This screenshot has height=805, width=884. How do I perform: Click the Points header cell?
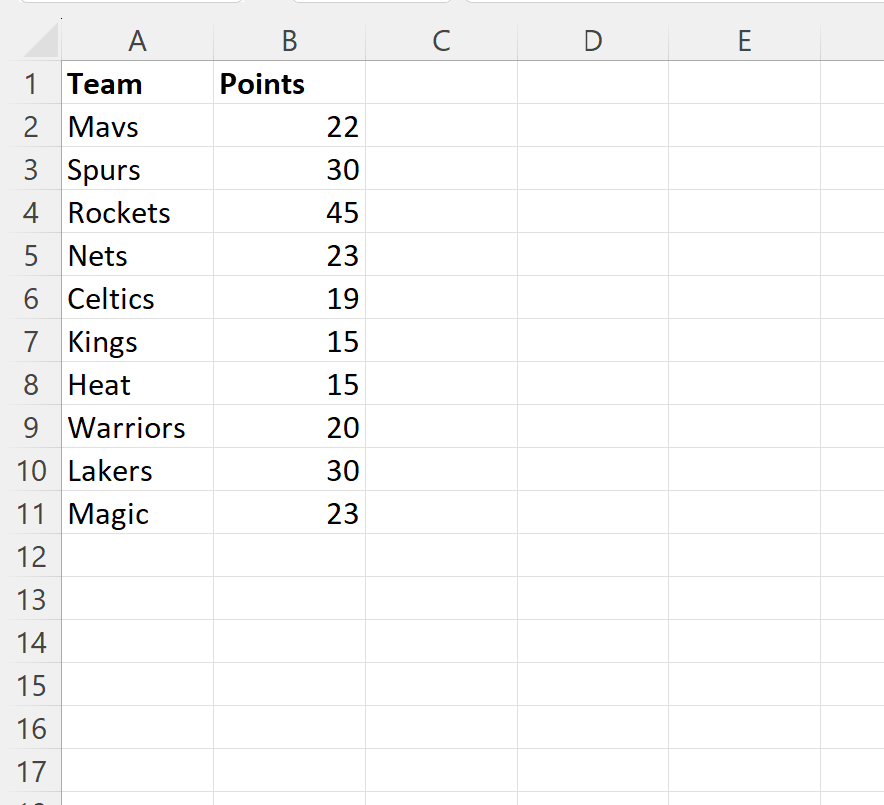289,84
